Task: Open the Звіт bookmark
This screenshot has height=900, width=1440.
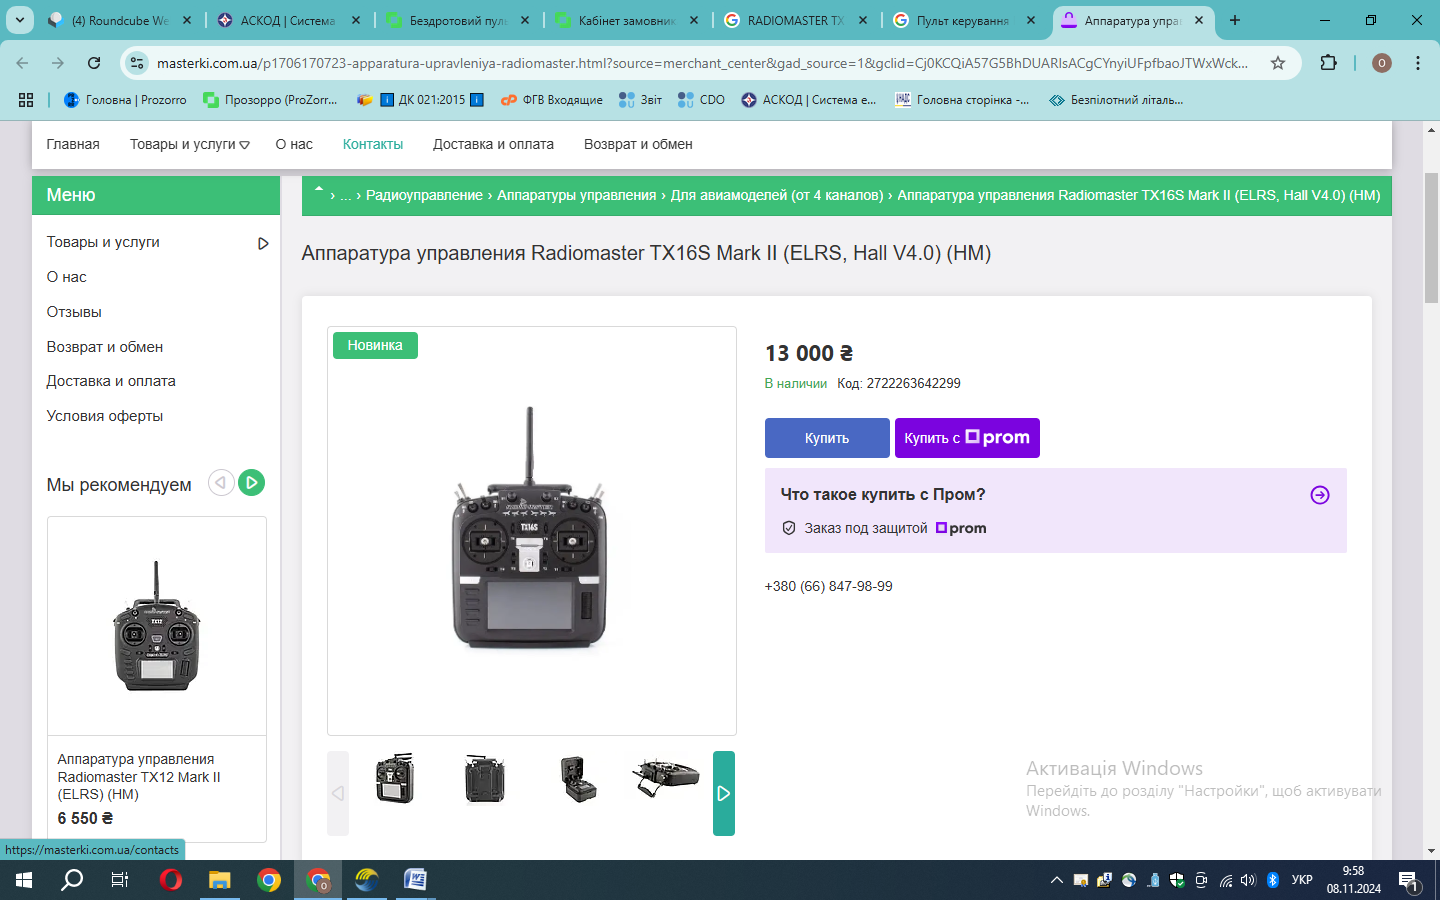Action: coord(640,100)
